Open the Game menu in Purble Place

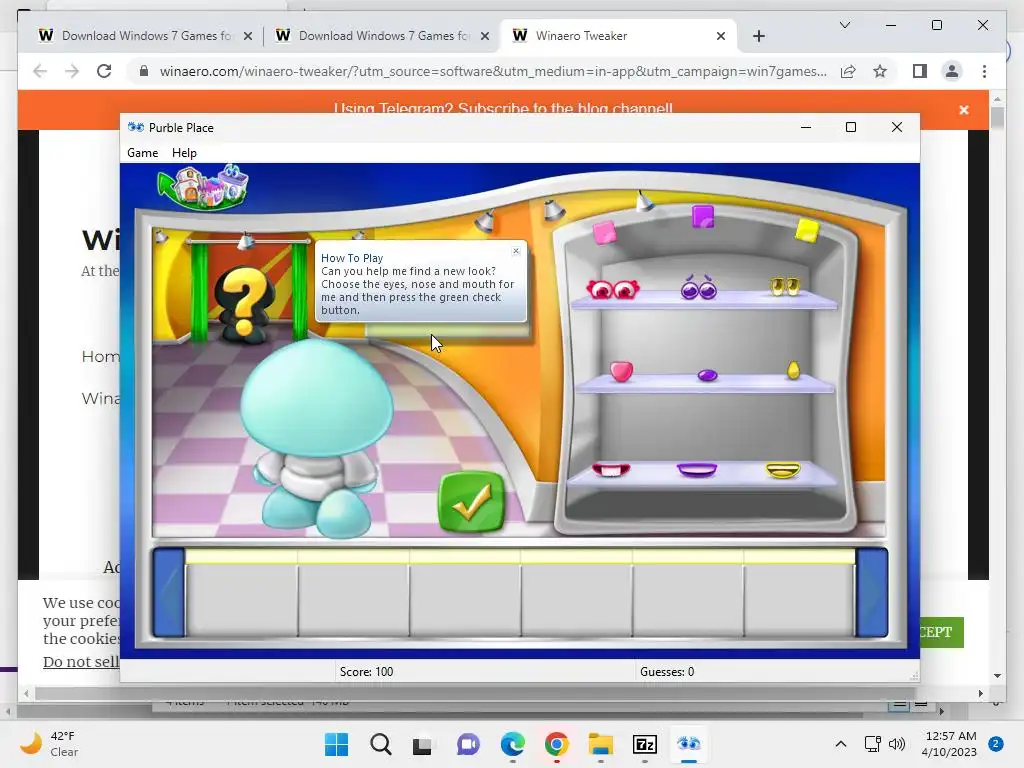(x=142, y=153)
